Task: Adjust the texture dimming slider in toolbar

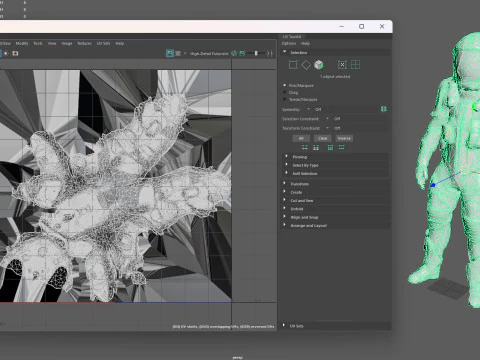Action: click(x=256, y=53)
